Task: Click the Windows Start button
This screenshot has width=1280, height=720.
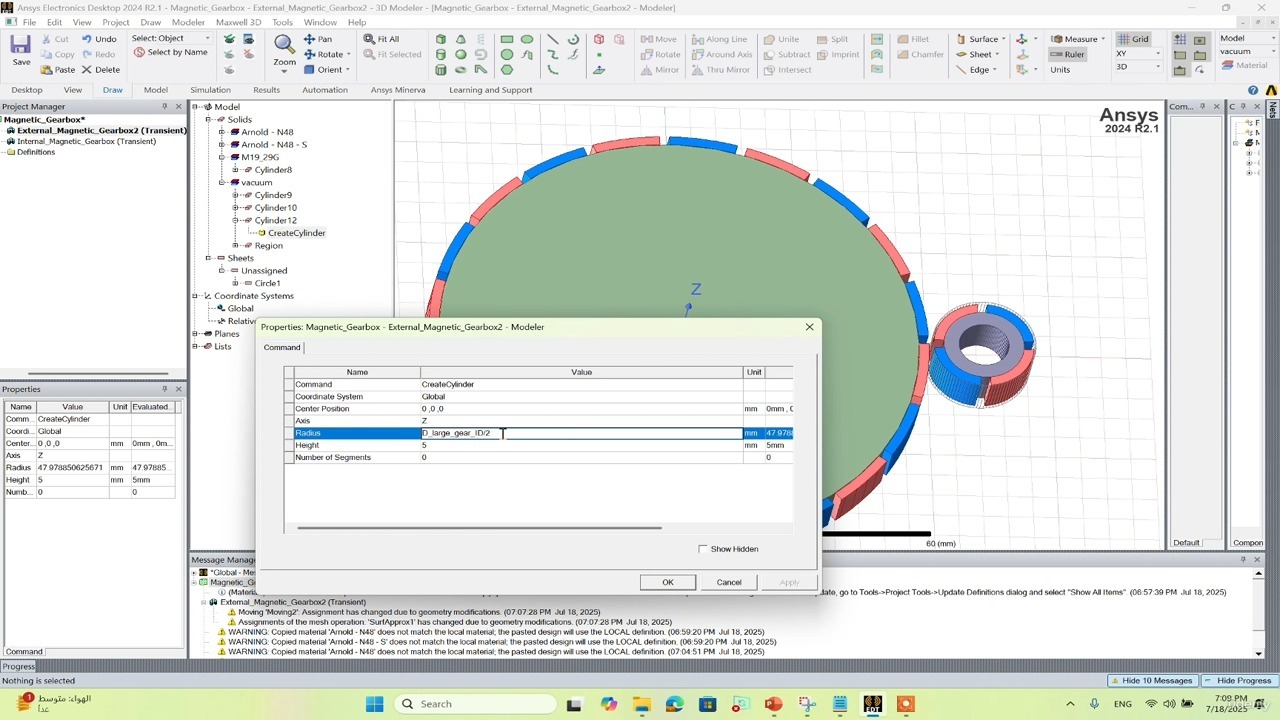Action: 375,704
